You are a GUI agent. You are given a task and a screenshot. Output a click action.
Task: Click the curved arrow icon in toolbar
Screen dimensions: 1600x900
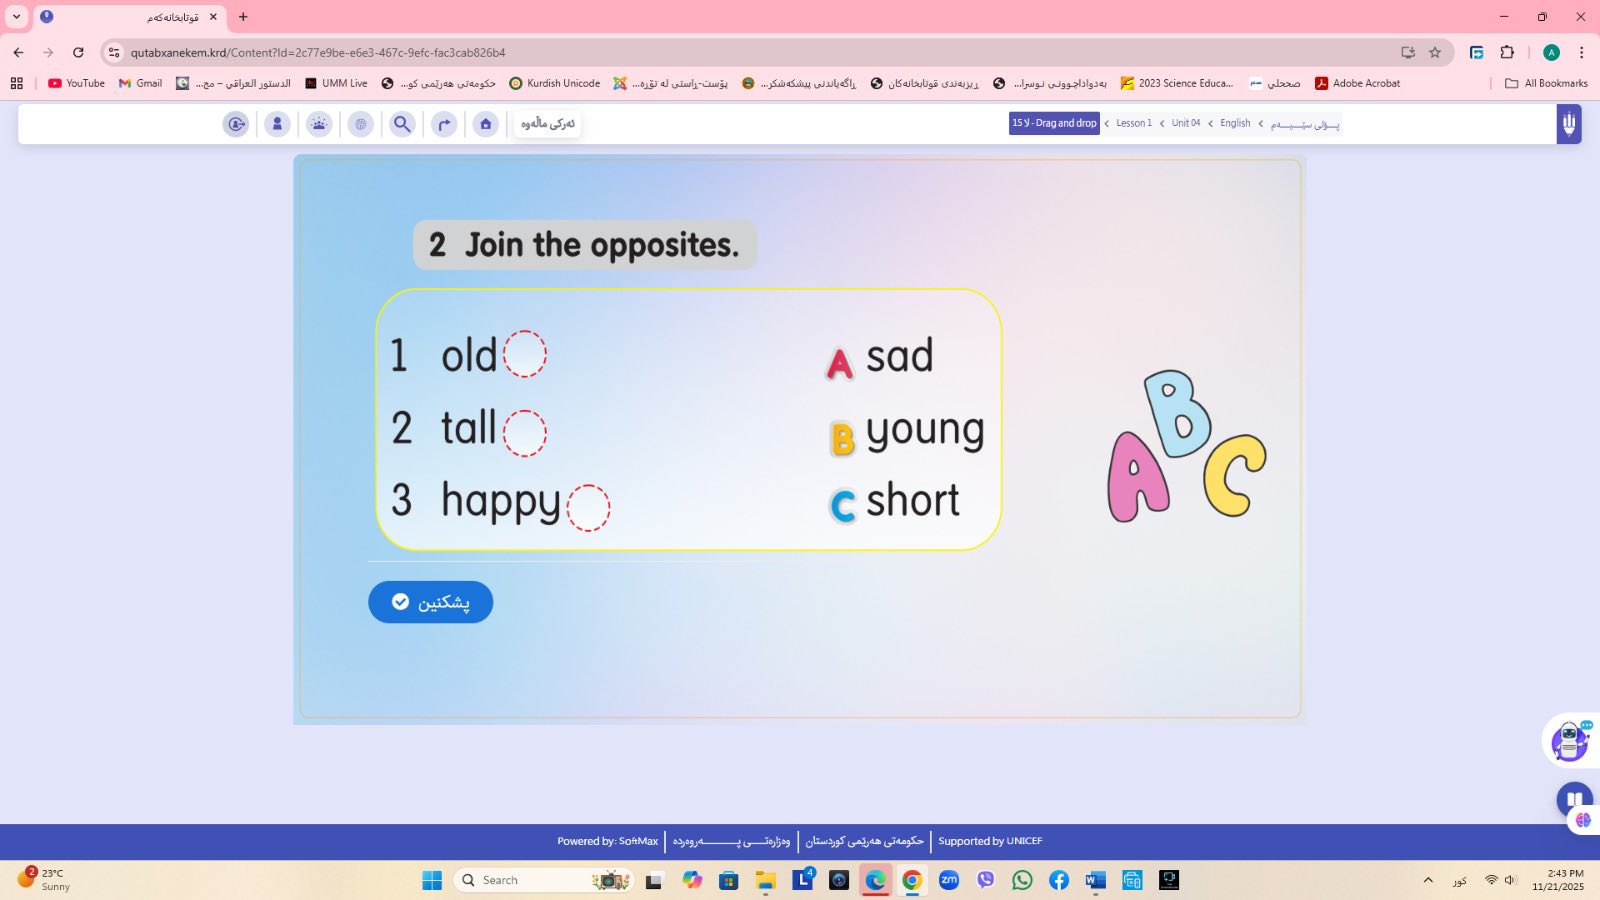click(x=444, y=124)
